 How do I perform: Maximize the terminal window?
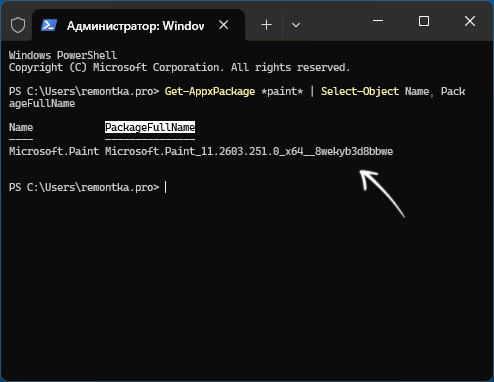(424, 21)
